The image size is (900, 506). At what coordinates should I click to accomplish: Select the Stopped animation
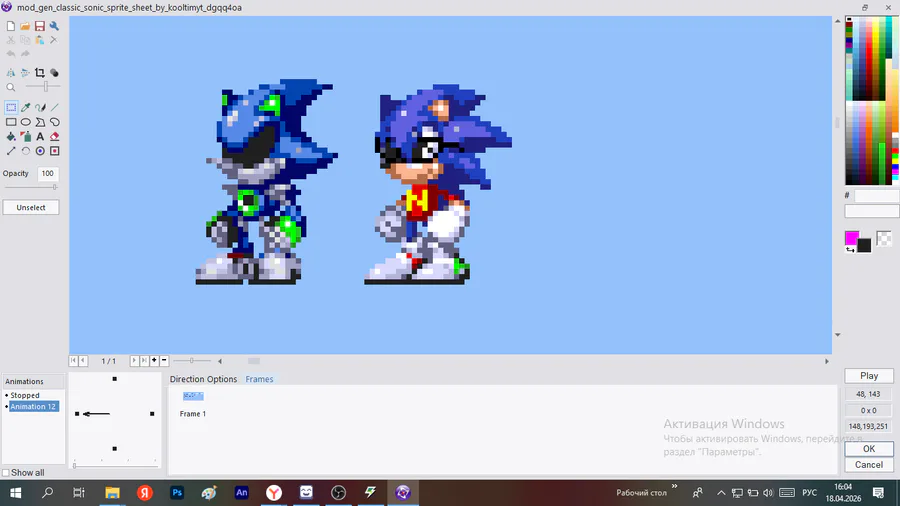tap(25, 395)
